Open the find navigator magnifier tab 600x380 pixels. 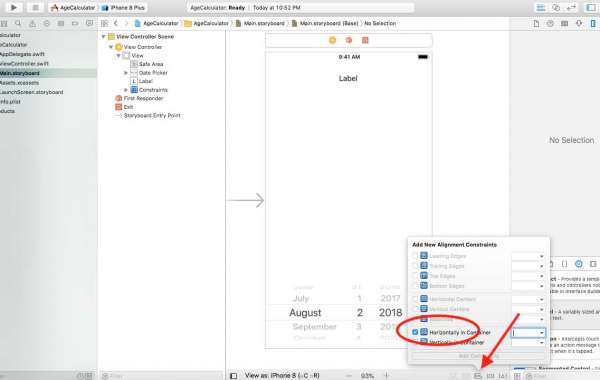tap(18, 23)
